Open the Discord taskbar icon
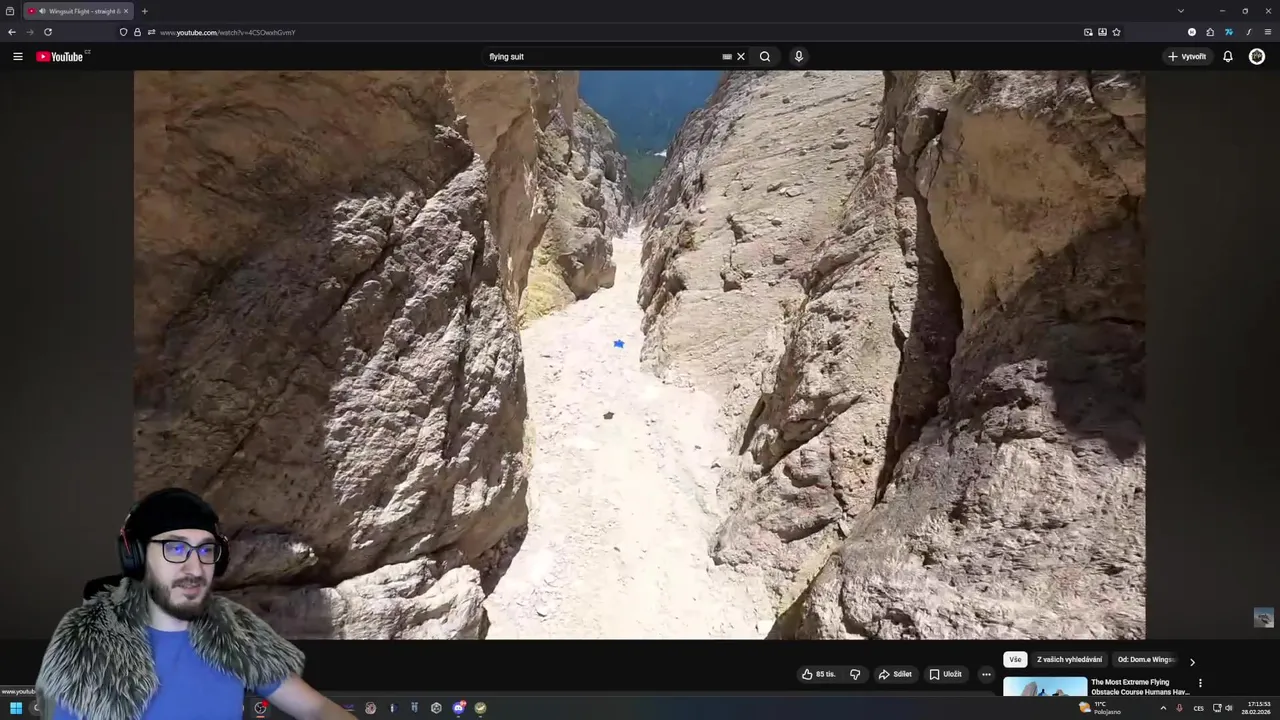 click(x=458, y=708)
